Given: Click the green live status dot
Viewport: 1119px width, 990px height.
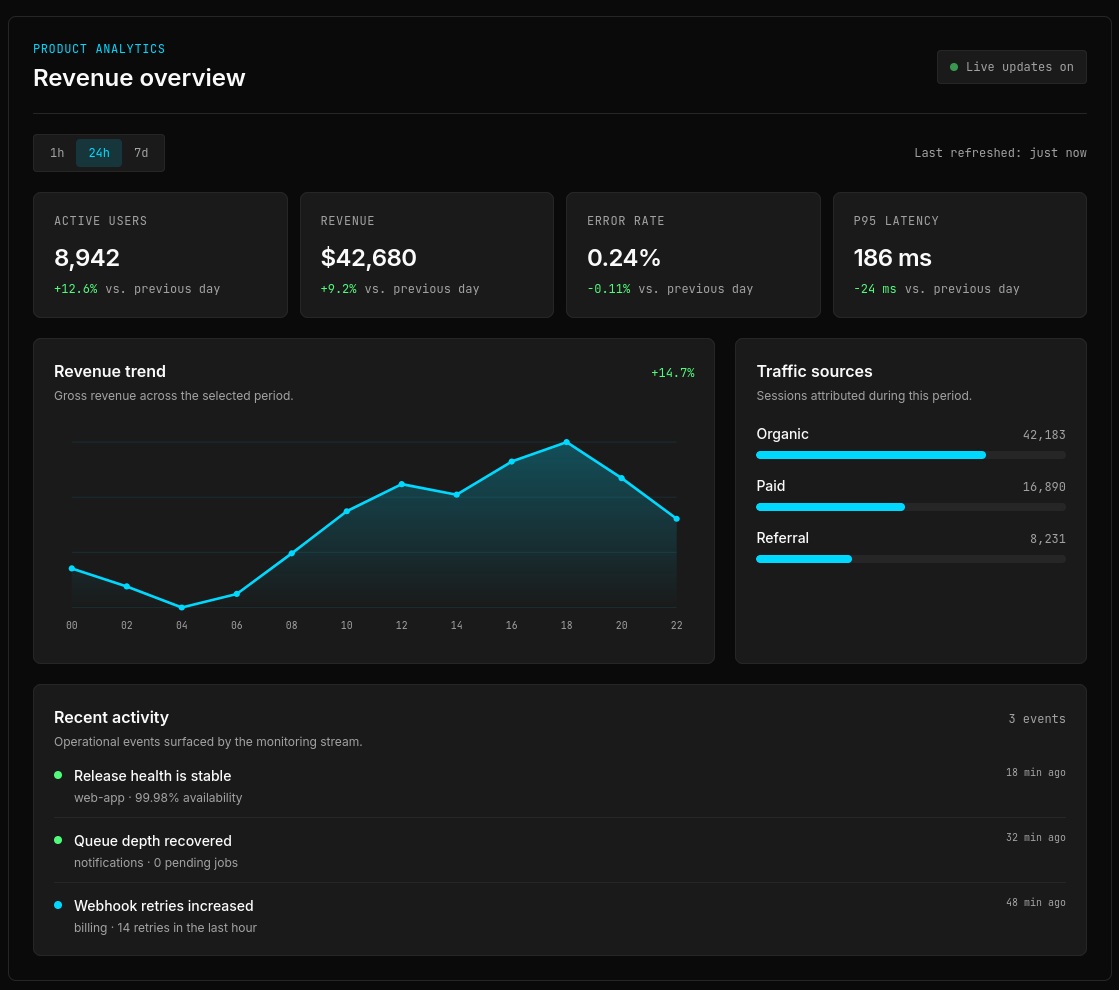Looking at the screenshot, I should (x=953, y=67).
